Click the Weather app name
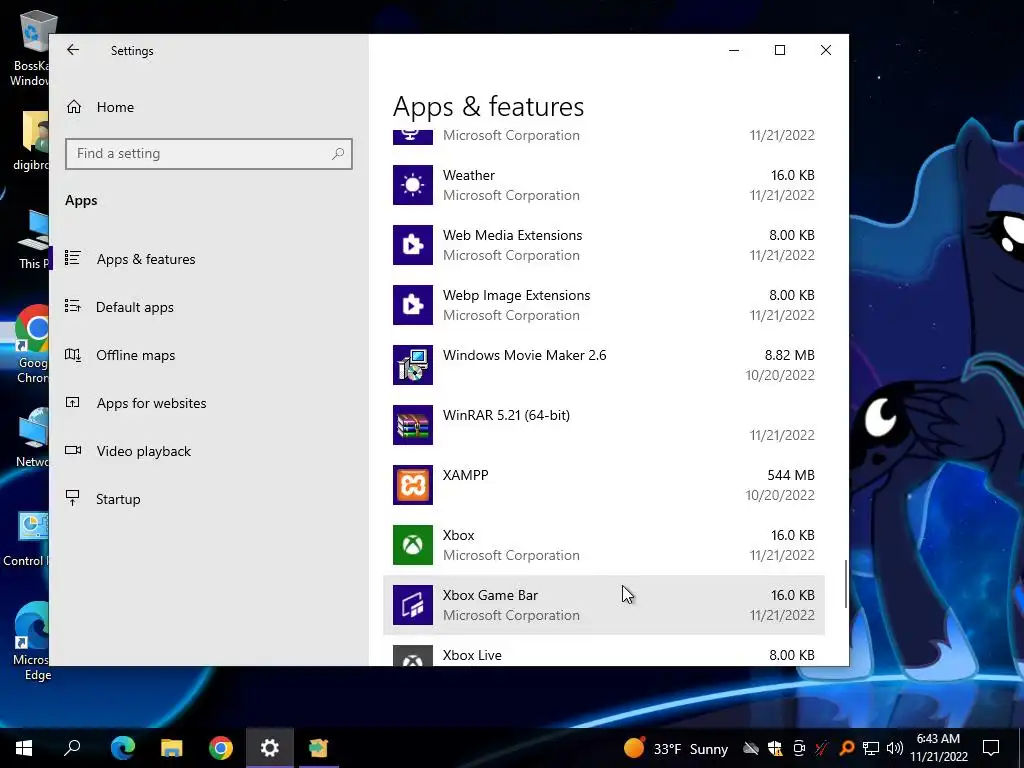The width and height of the screenshot is (1024, 768). (x=469, y=175)
